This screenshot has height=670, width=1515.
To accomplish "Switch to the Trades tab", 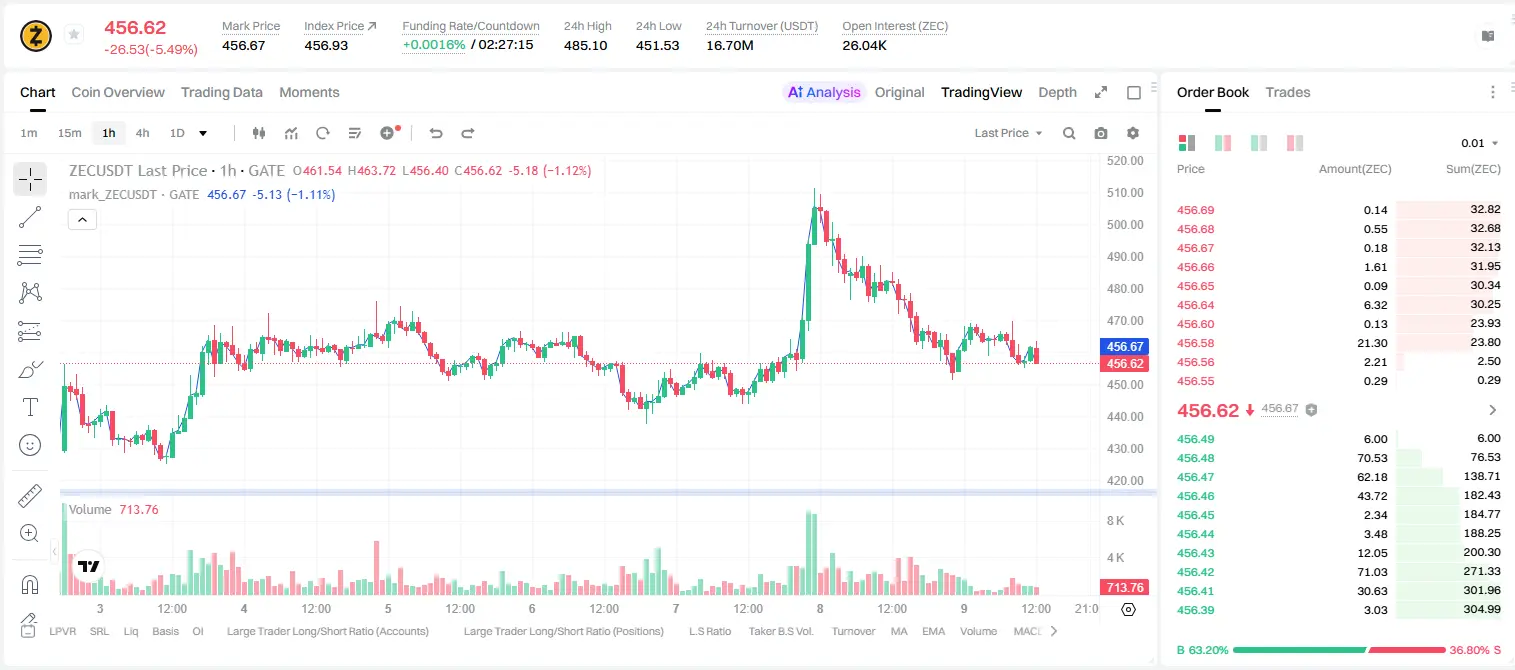I will [1287, 92].
